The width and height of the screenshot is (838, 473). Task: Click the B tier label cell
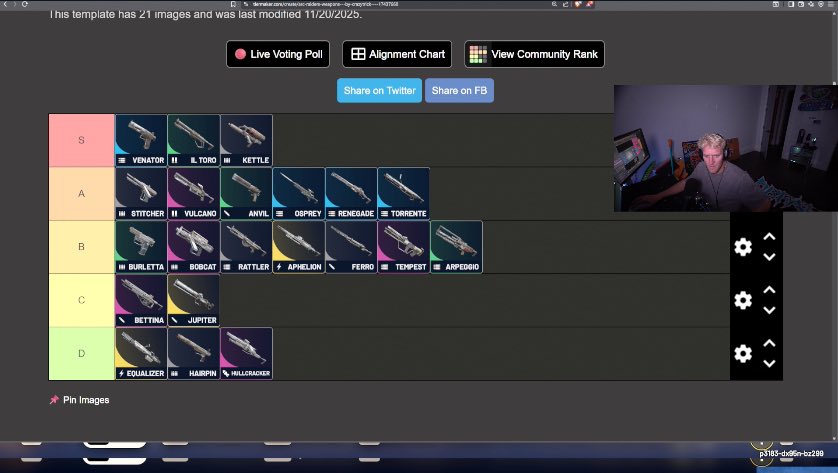tap(82, 247)
